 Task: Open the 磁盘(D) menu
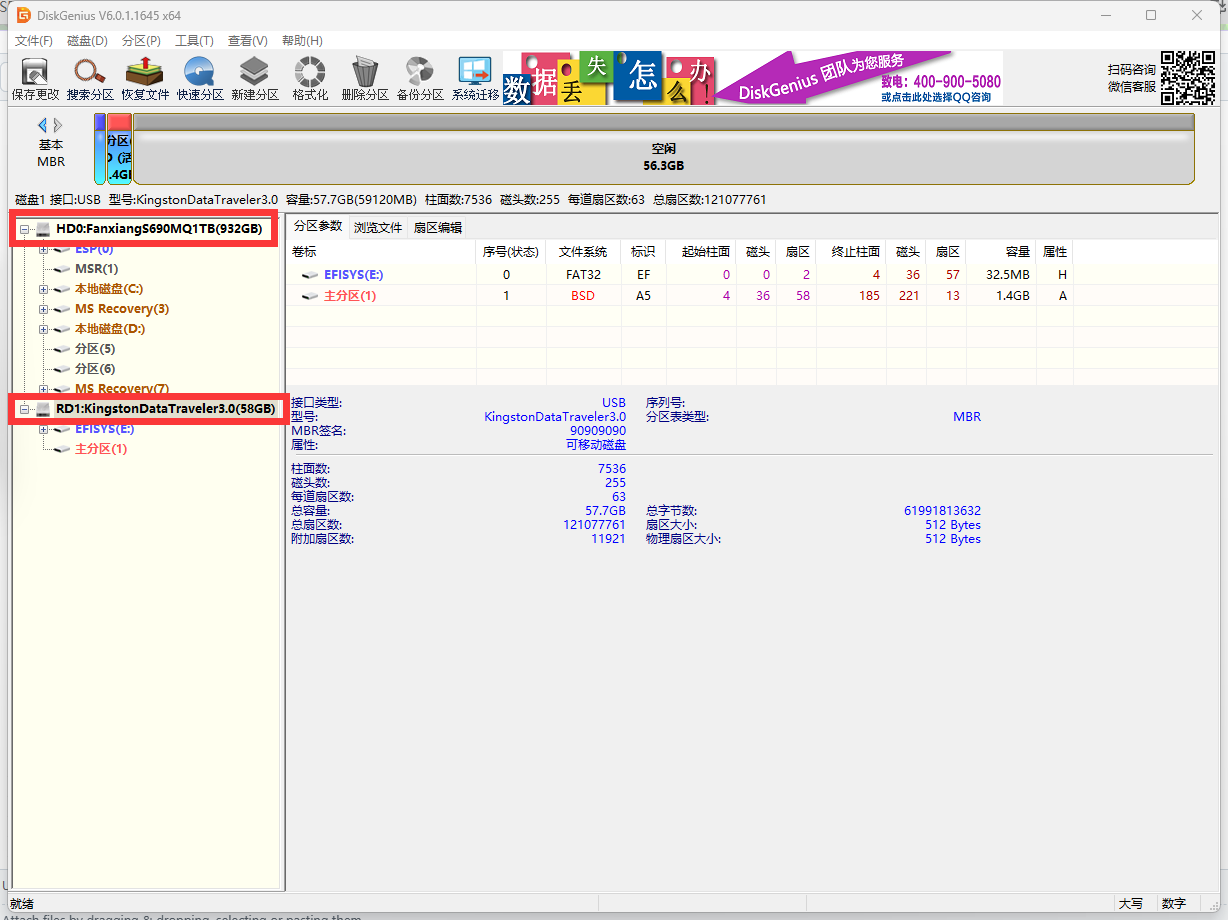tap(87, 41)
